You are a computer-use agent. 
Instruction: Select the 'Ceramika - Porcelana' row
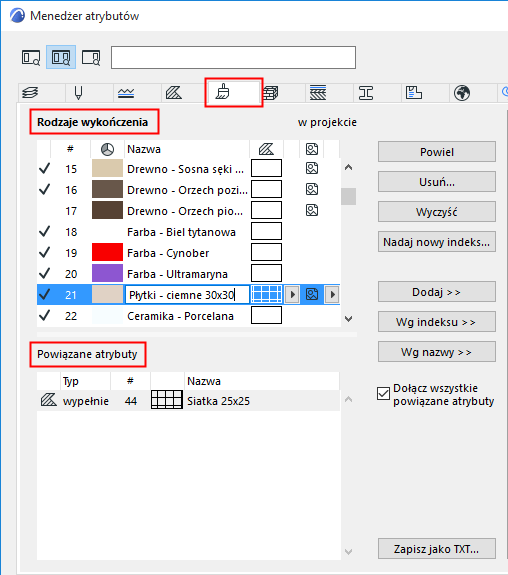189,316
